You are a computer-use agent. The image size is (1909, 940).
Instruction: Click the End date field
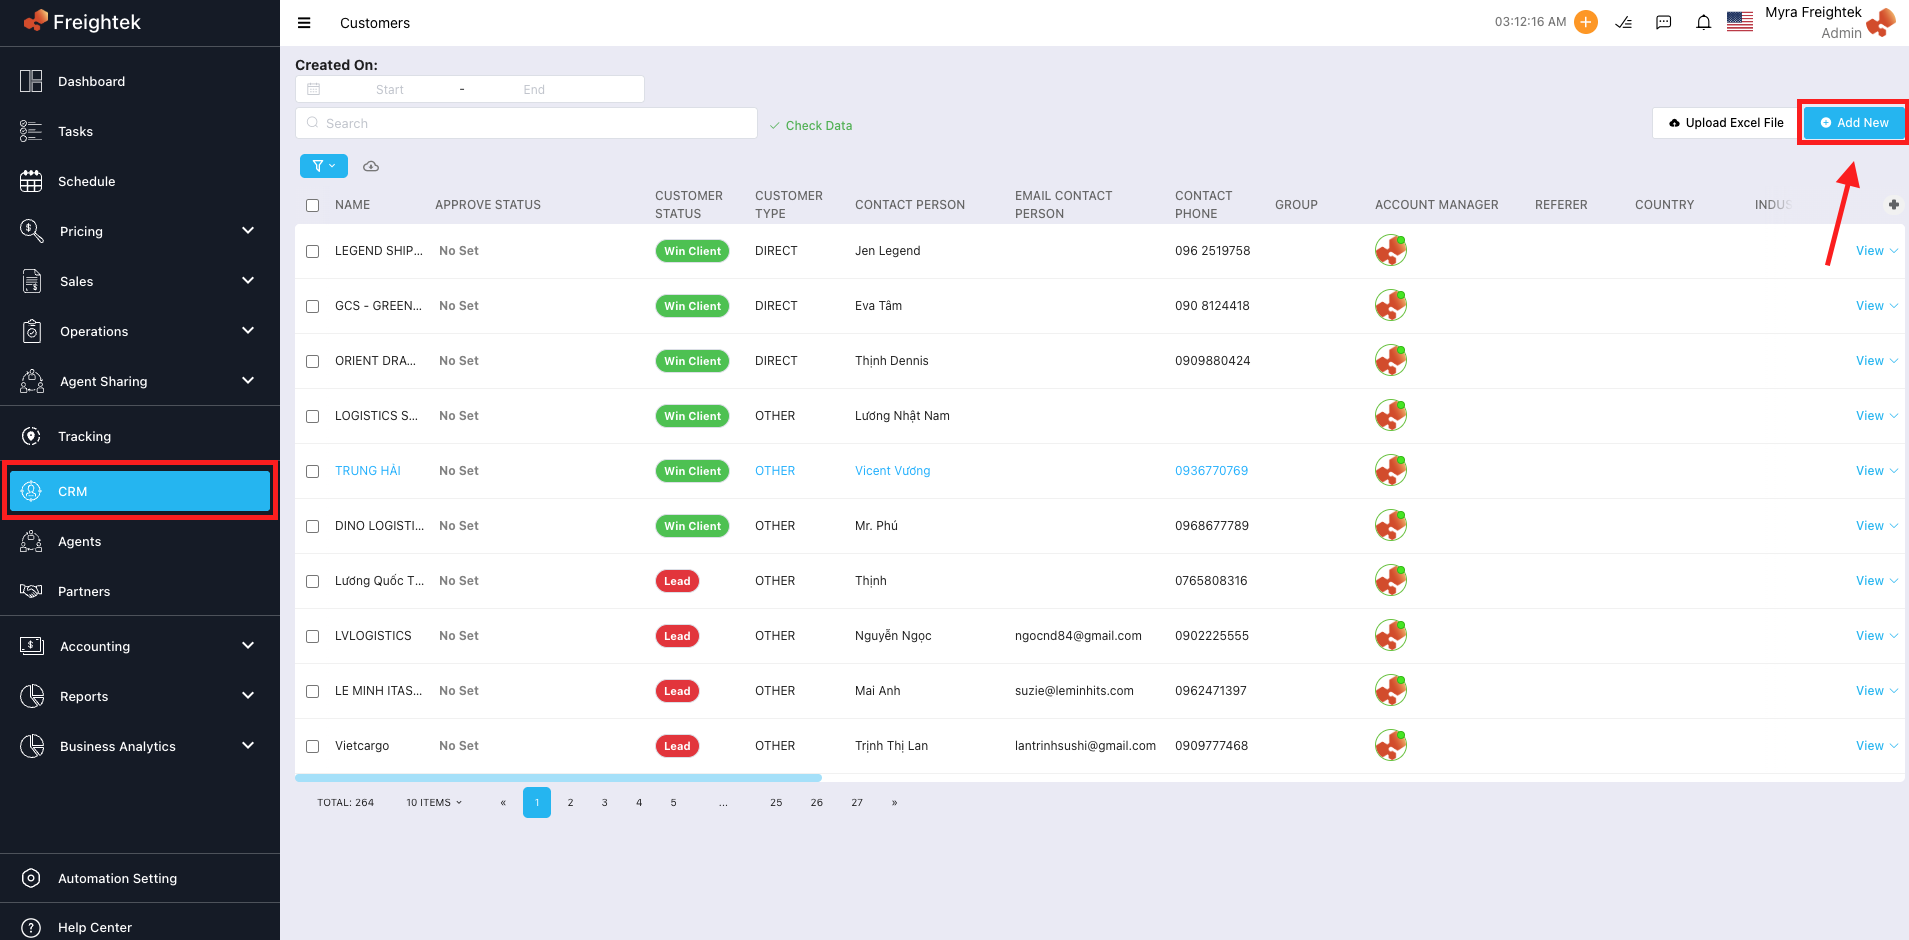point(534,90)
